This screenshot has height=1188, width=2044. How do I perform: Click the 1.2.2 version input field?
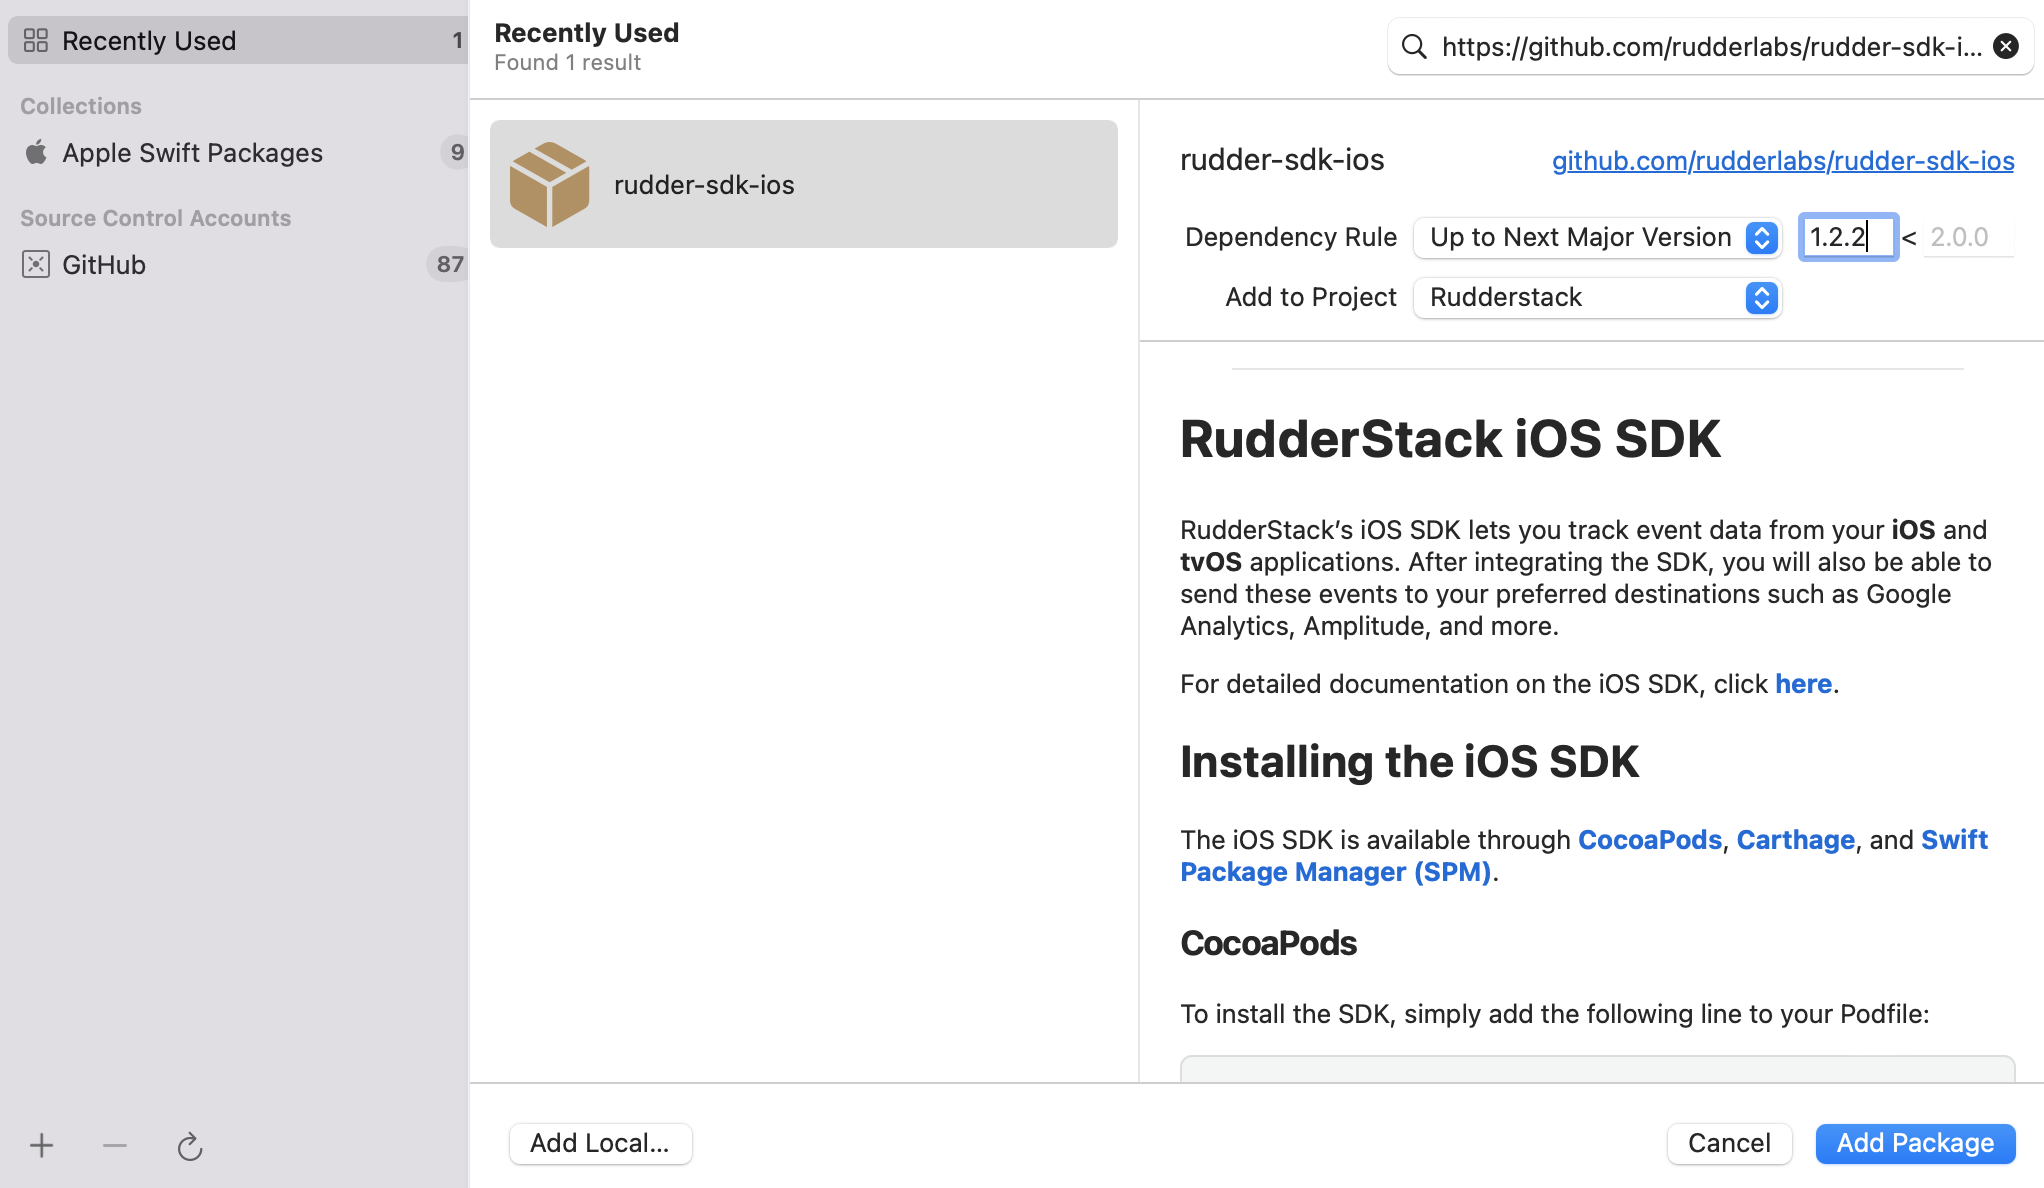pos(1847,237)
